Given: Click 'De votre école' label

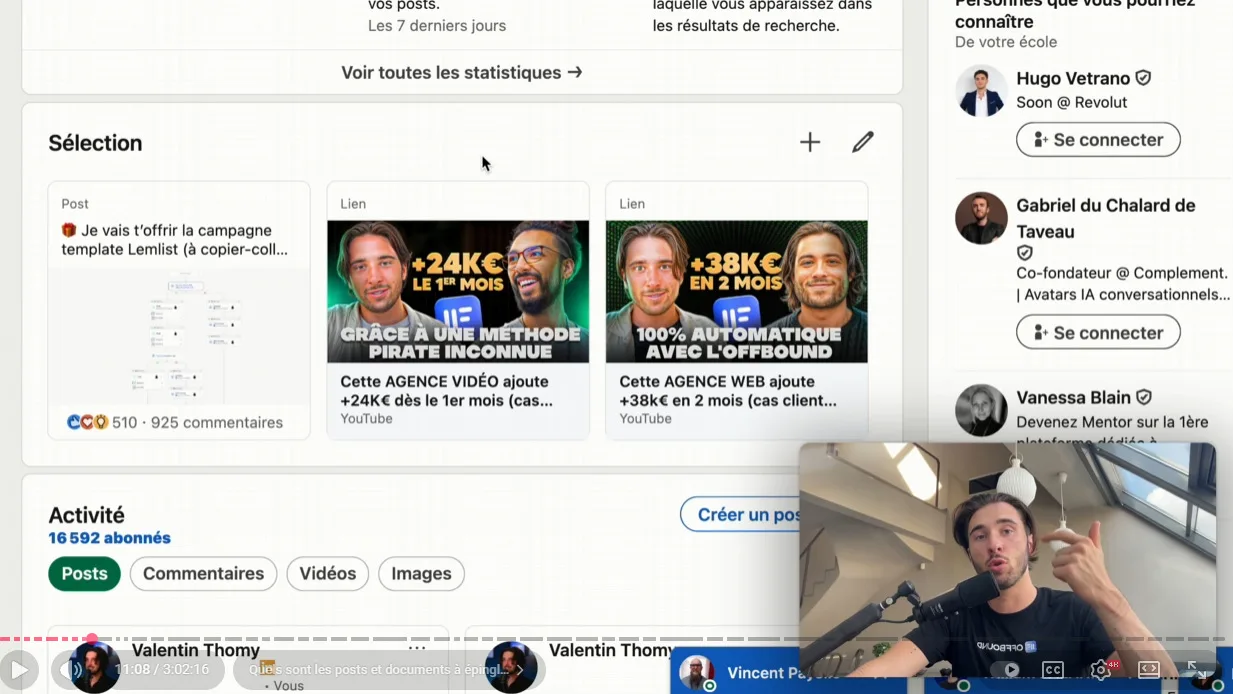Looking at the screenshot, I should pyautogui.click(x=1006, y=42).
